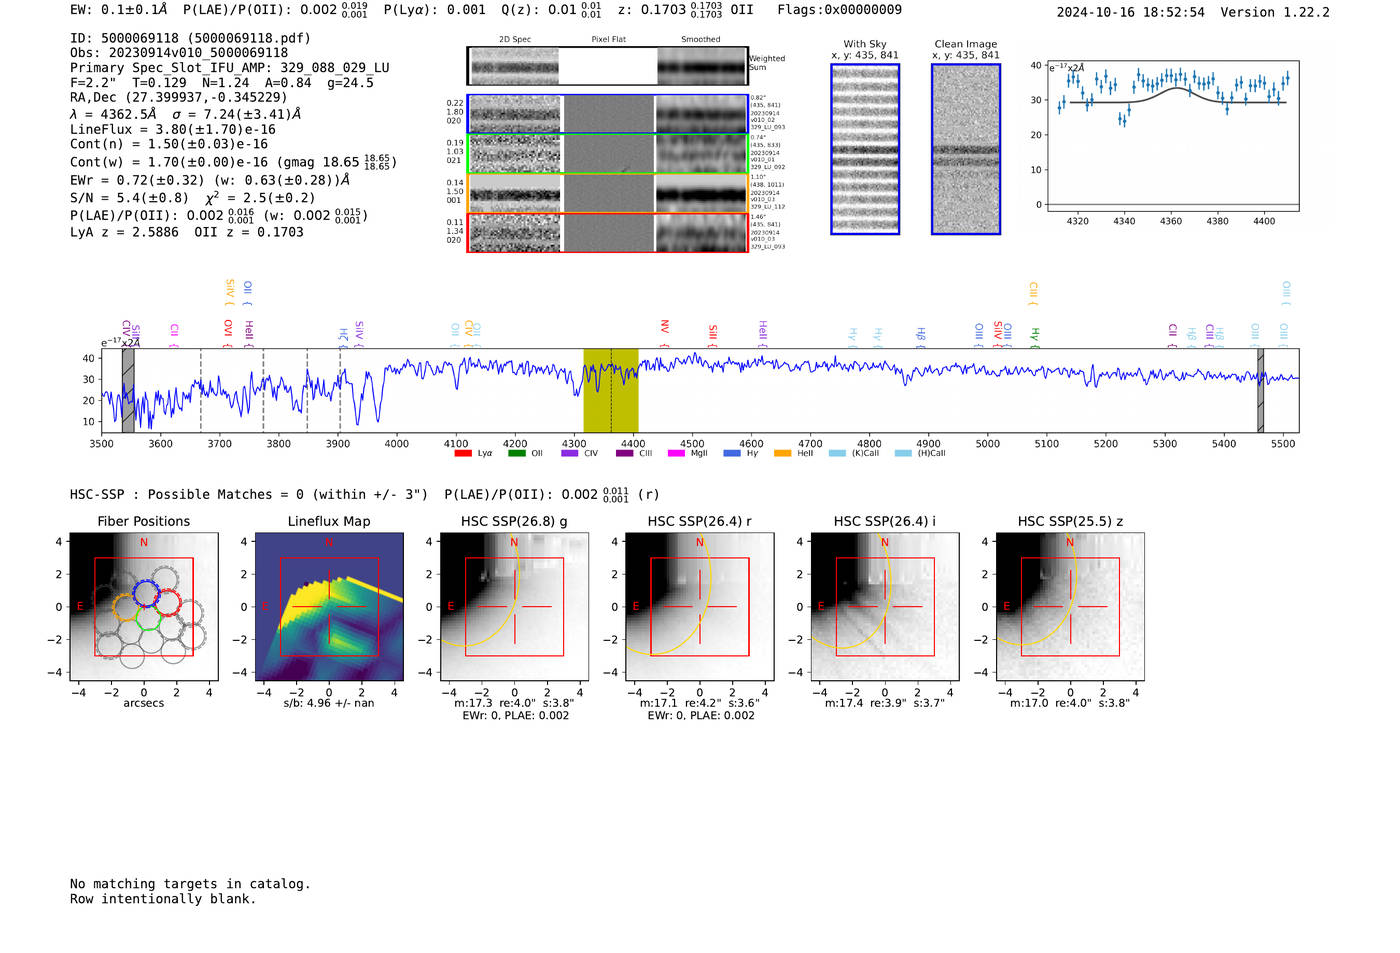This screenshot has width=1400, height=953.
Task: Click the λ = 4362.5Å line
Action: [x=186, y=114]
